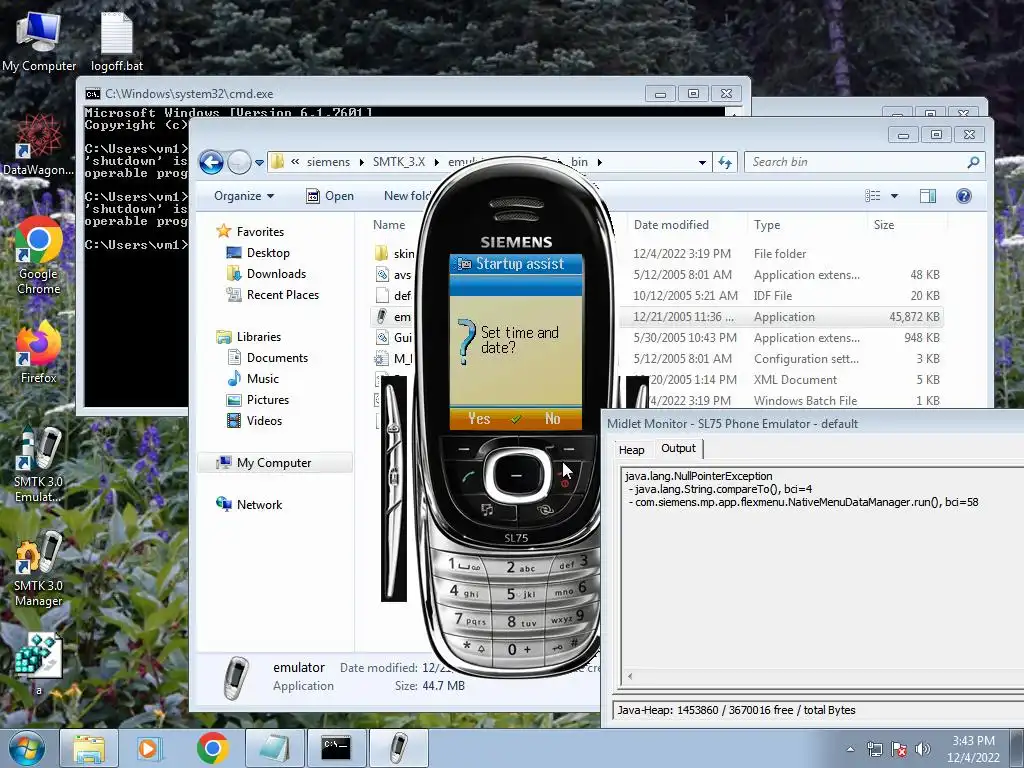Select Videos library
This screenshot has height=768, width=1024.
(x=255, y=421)
